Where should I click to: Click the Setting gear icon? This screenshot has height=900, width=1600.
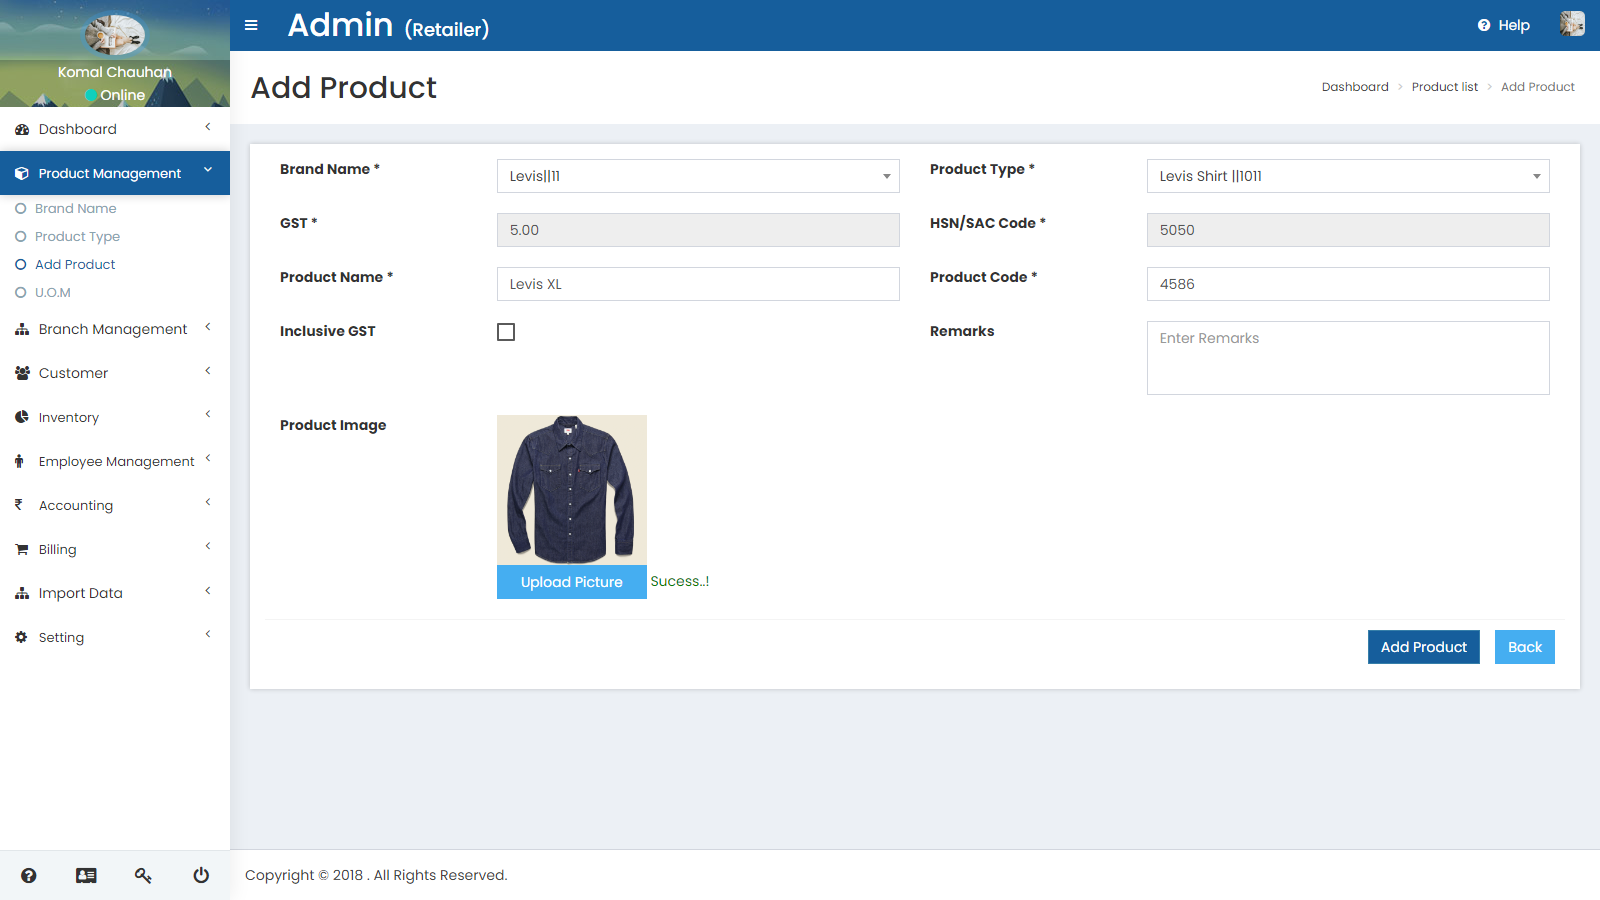pos(21,637)
